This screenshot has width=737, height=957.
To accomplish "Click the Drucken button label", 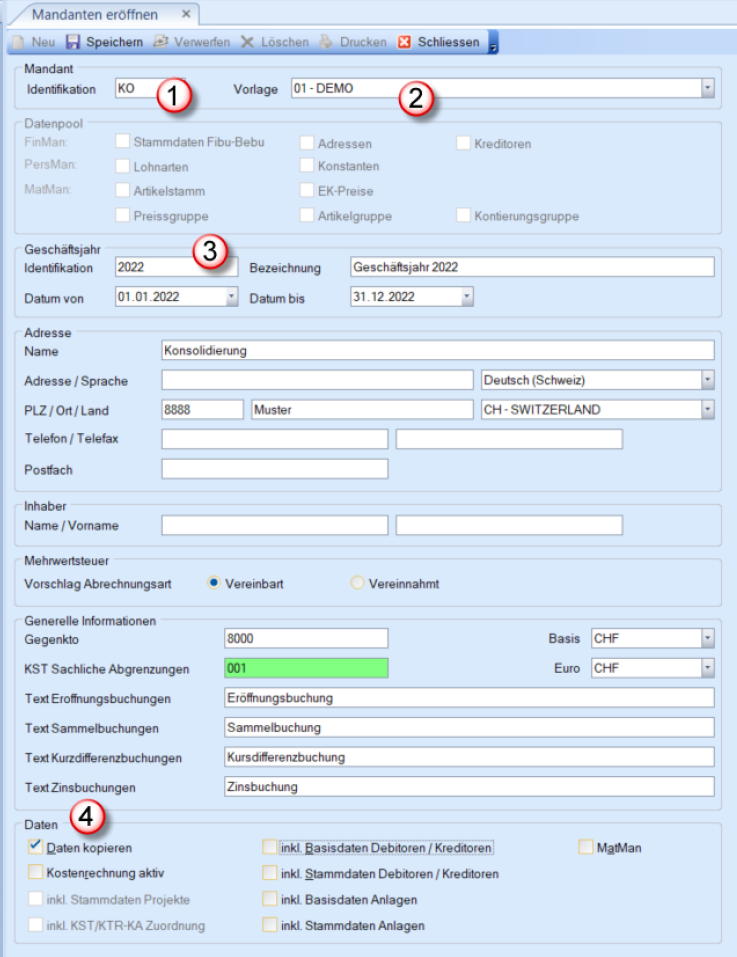I will pyautogui.click(x=363, y=42).
